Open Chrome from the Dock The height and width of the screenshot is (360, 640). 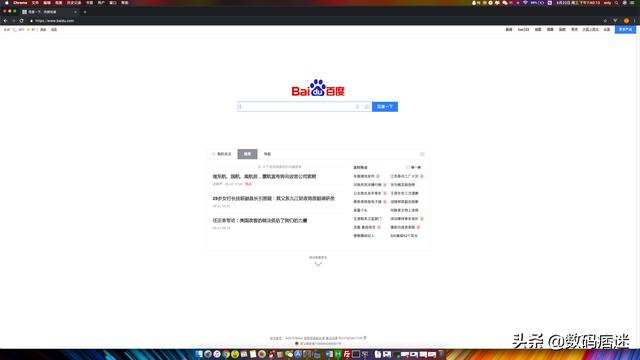click(x=226, y=354)
